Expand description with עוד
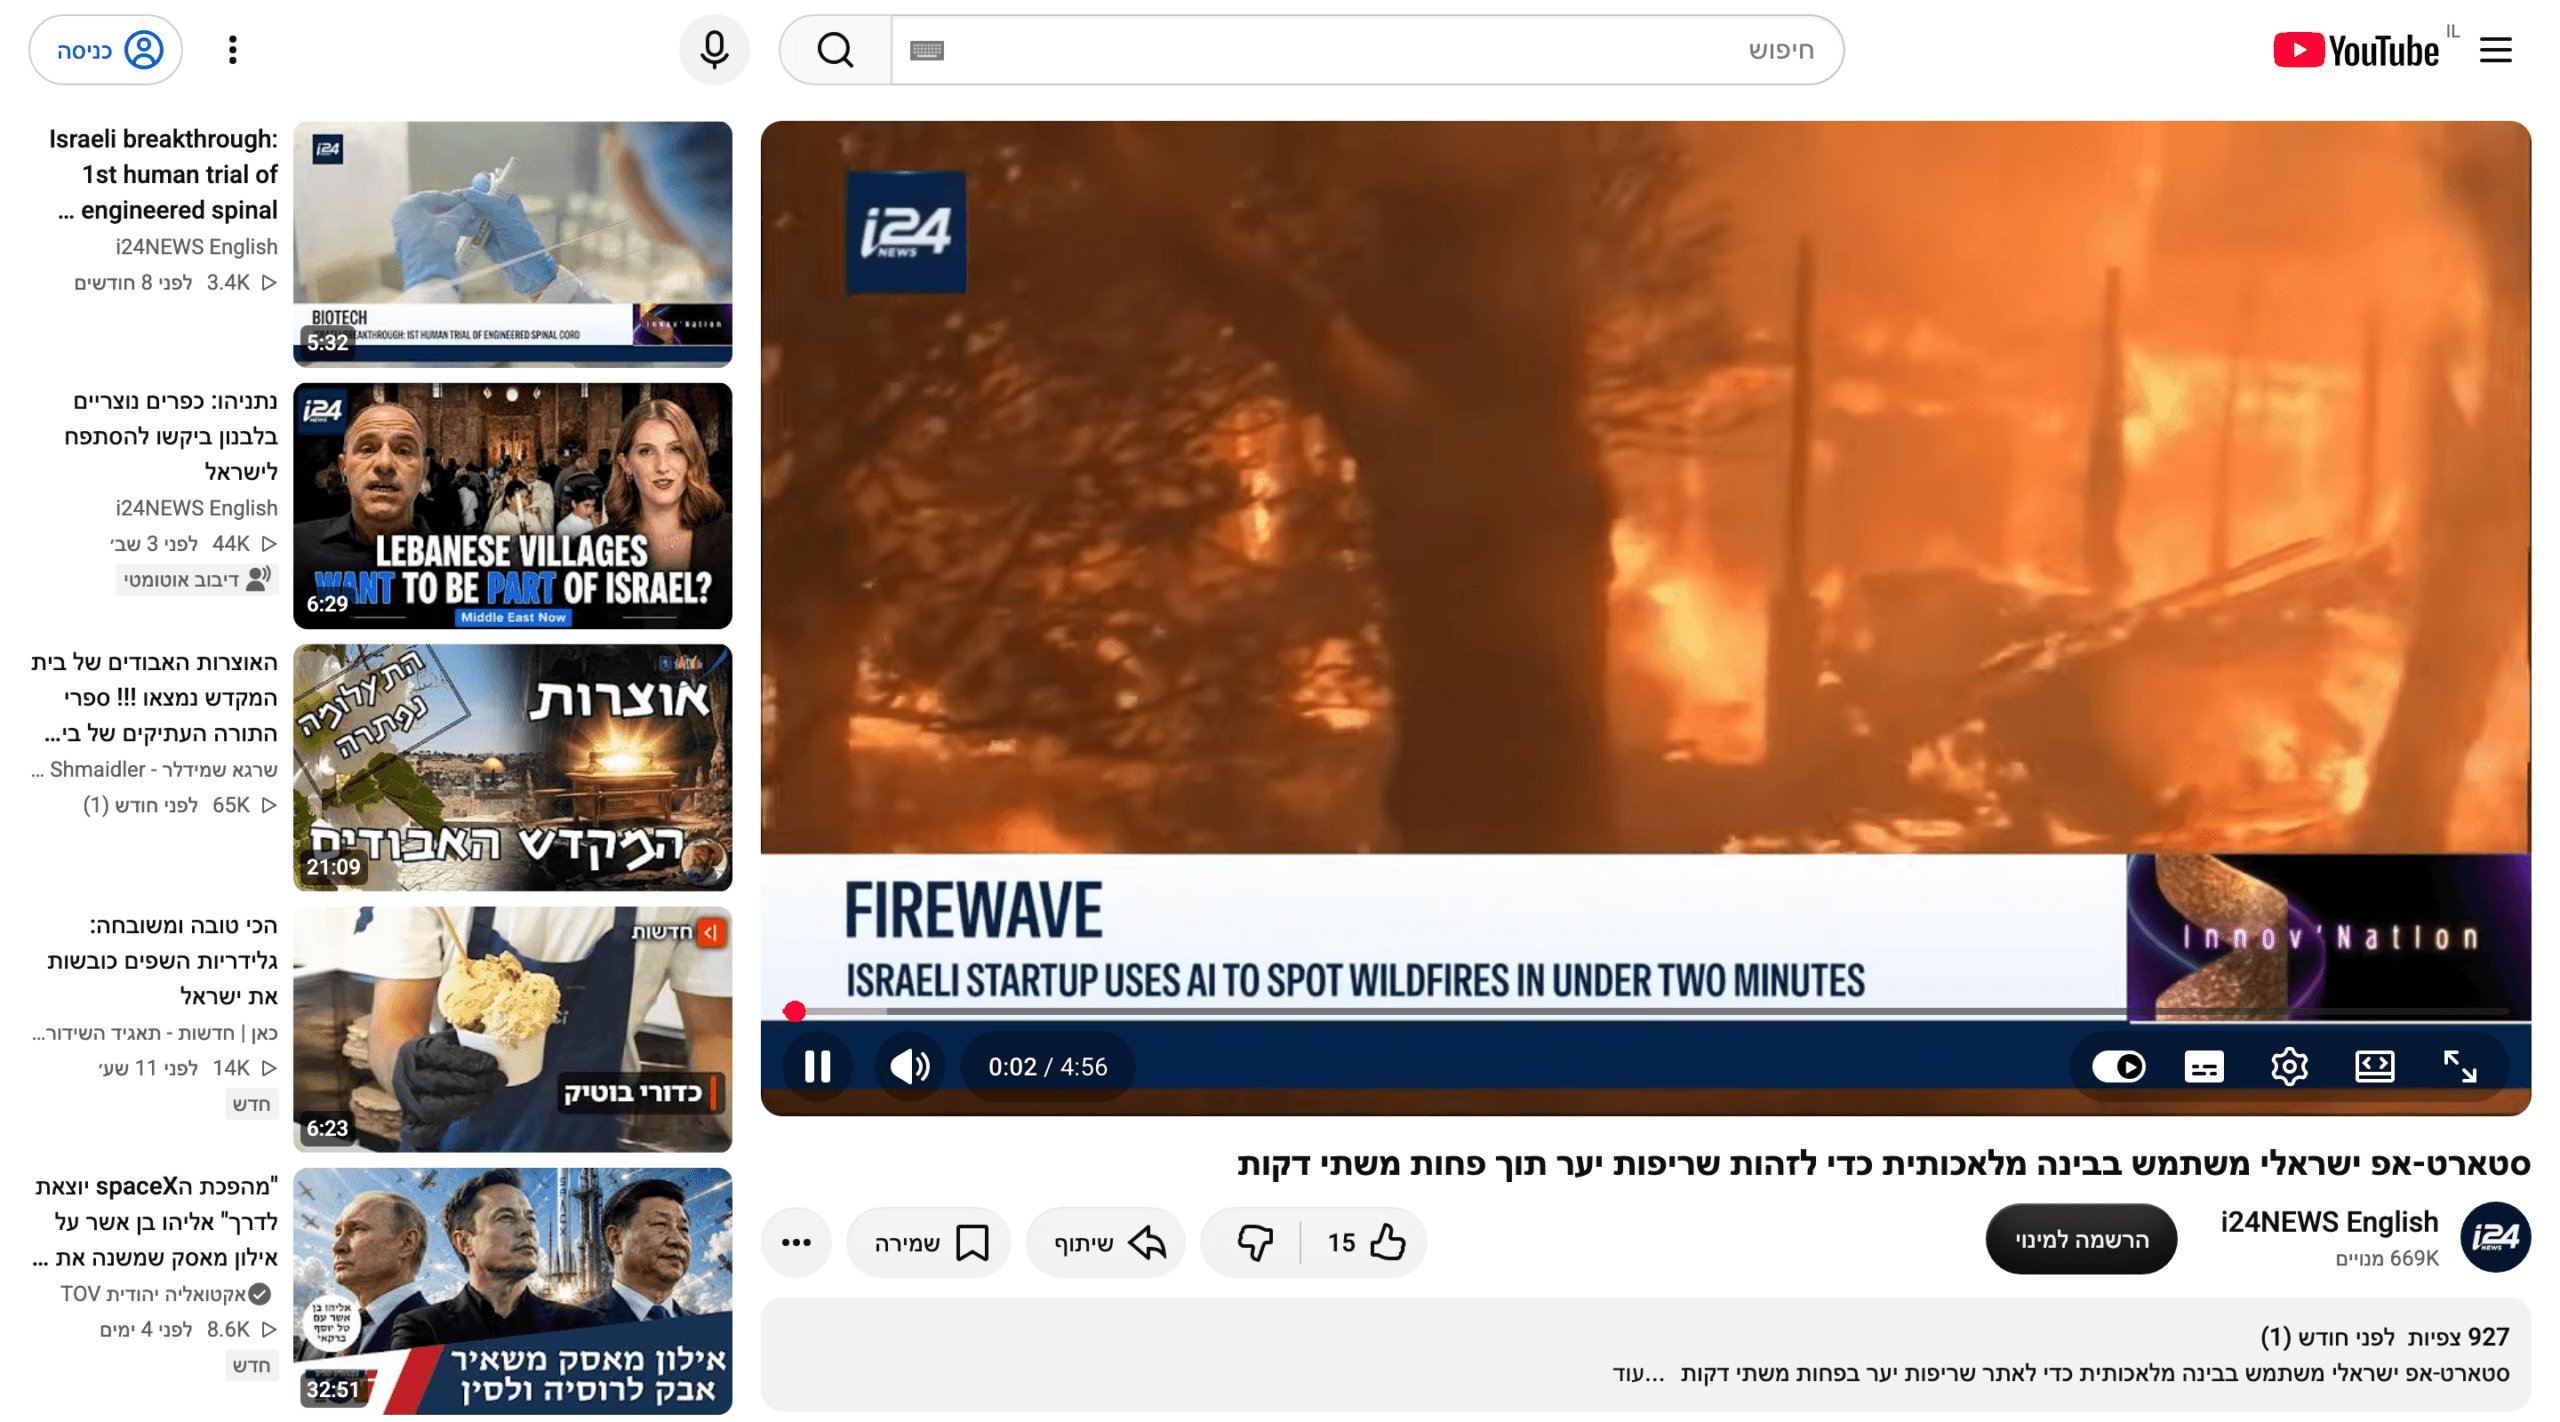Viewport: 2560px width, 1422px height. [x=1637, y=1373]
